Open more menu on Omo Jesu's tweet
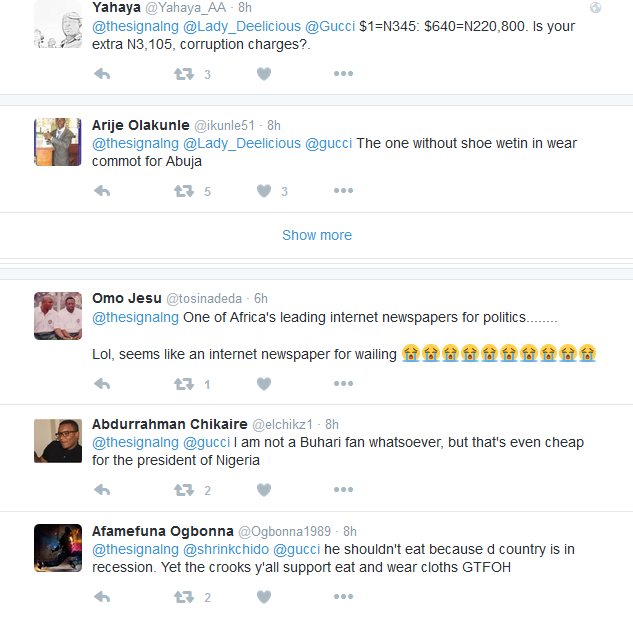The image size is (633, 617). pos(343,384)
